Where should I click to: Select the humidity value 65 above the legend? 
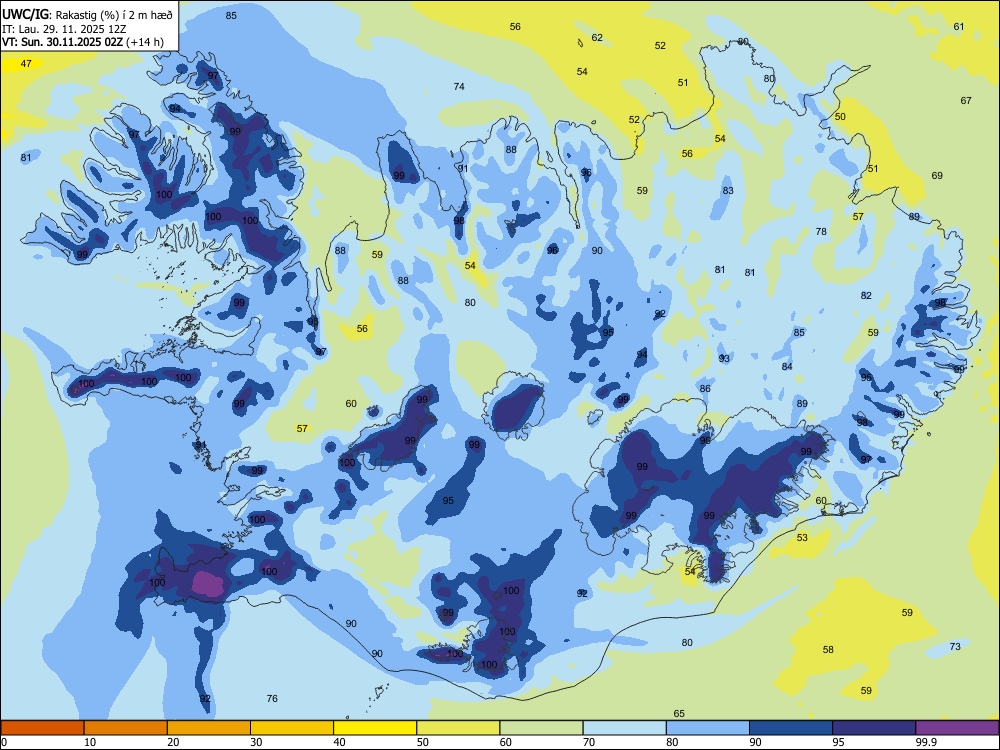click(x=679, y=714)
